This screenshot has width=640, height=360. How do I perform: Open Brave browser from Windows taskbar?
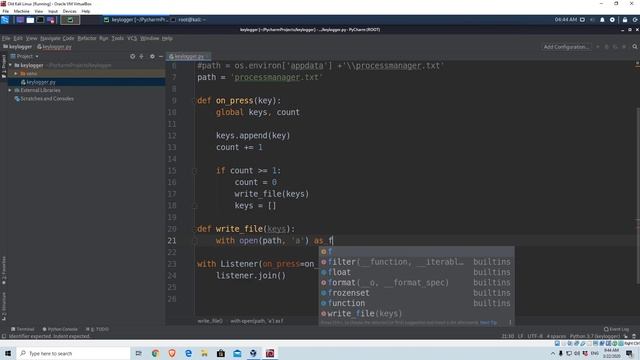pyautogui.click(x=172, y=353)
